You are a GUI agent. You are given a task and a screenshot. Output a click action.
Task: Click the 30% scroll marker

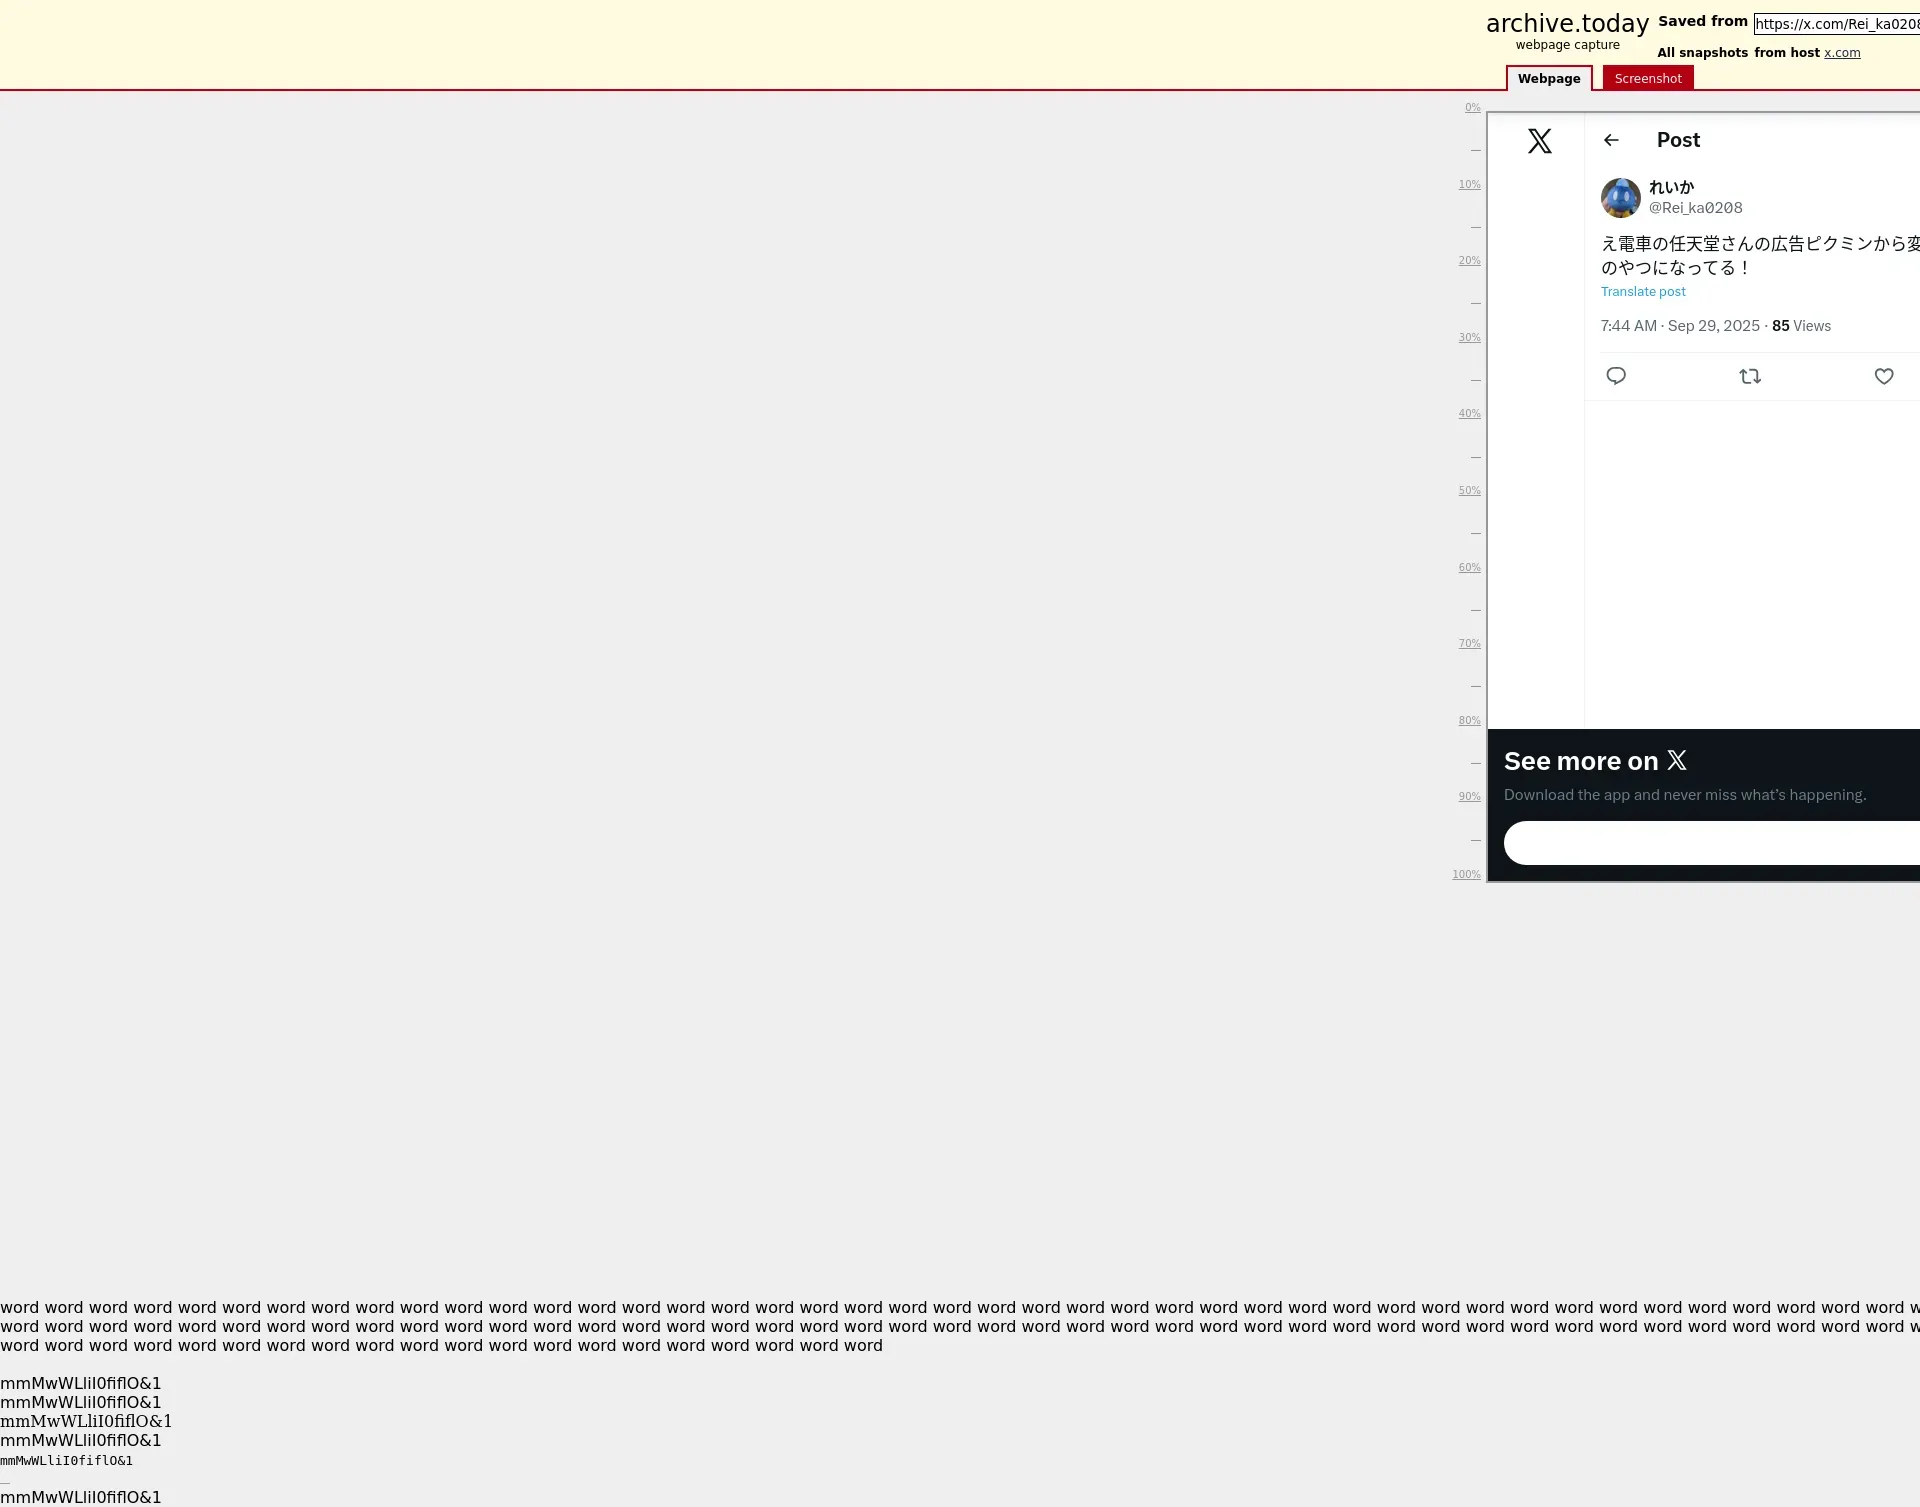1469,338
